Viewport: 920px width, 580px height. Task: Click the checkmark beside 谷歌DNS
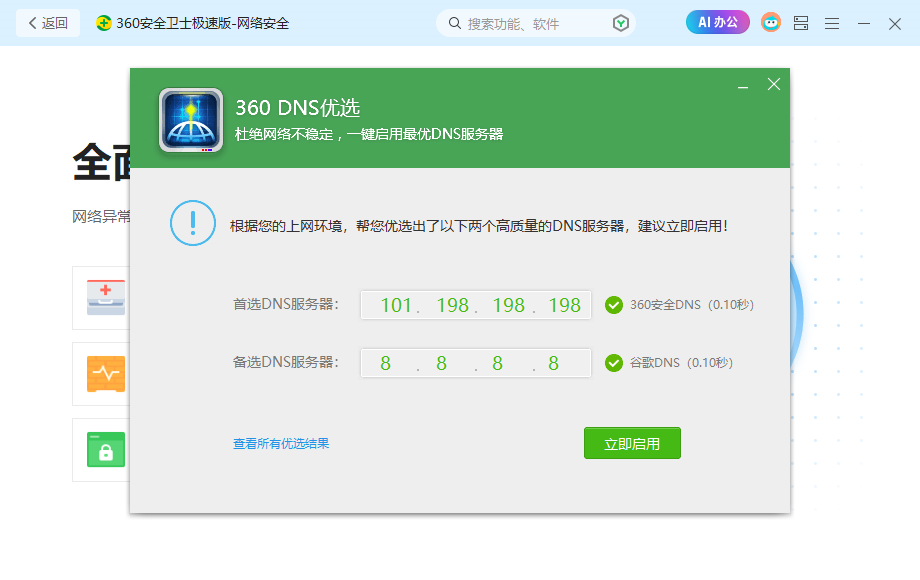point(613,363)
